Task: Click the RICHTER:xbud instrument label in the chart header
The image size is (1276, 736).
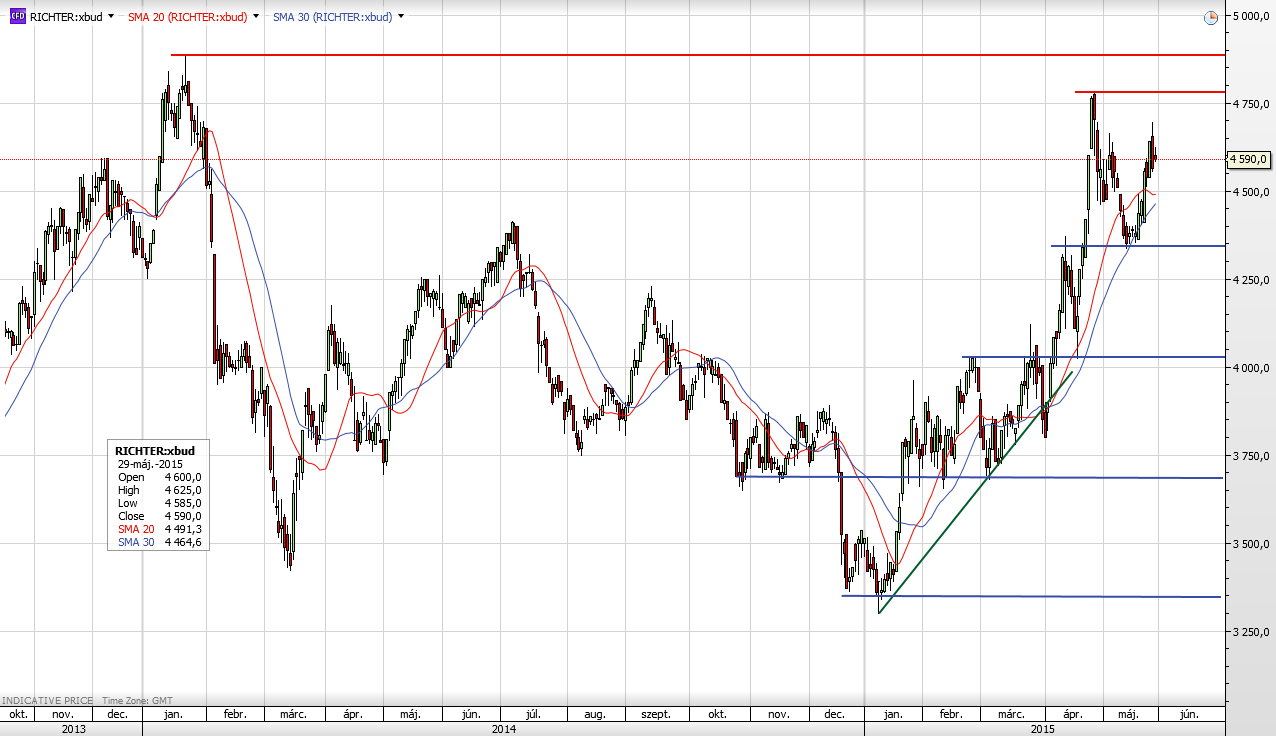Action: coord(67,17)
